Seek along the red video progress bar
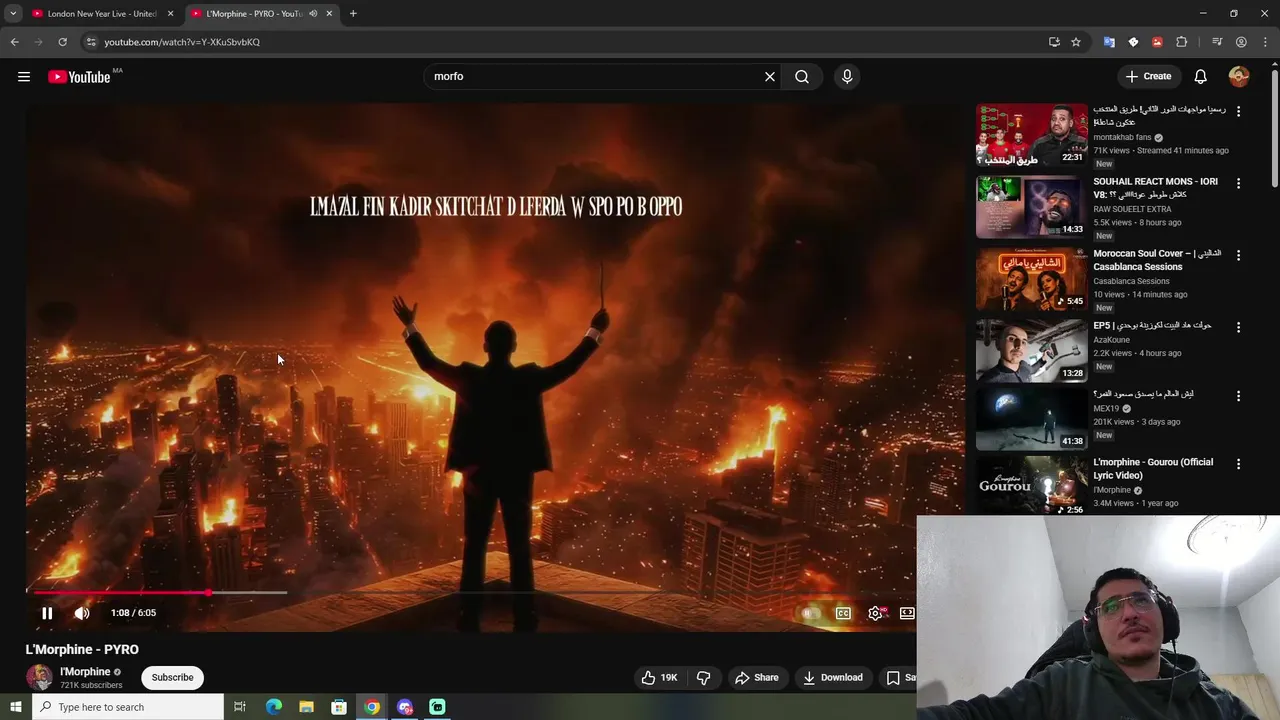The height and width of the screenshot is (720, 1280). (x=120, y=593)
